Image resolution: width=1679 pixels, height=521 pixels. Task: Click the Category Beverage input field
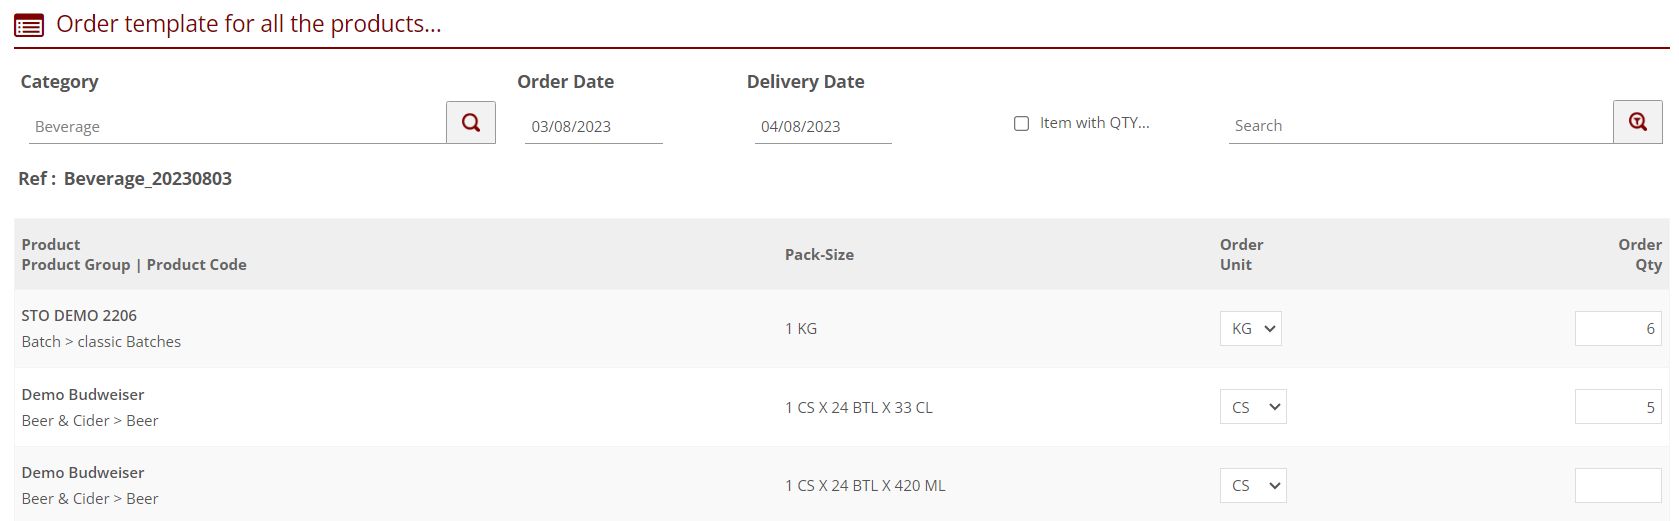click(237, 127)
